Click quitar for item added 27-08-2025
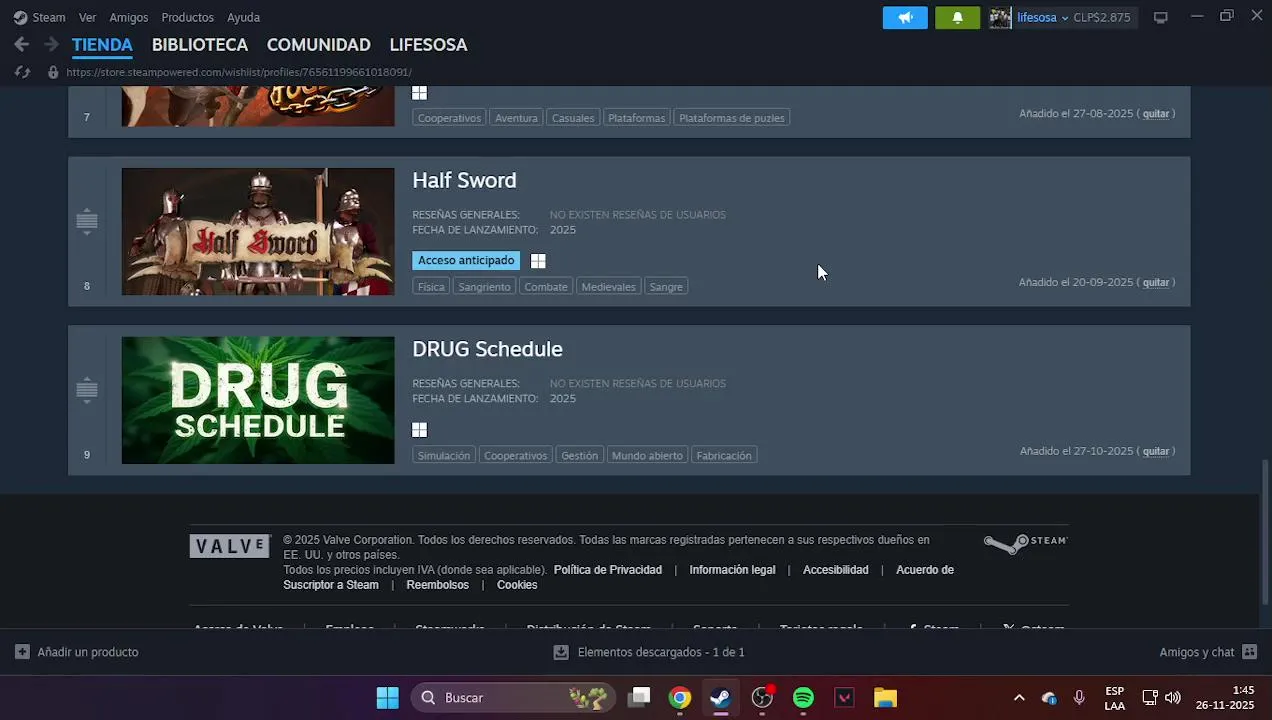This screenshot has height=720, width=1272. [1156, 113]
